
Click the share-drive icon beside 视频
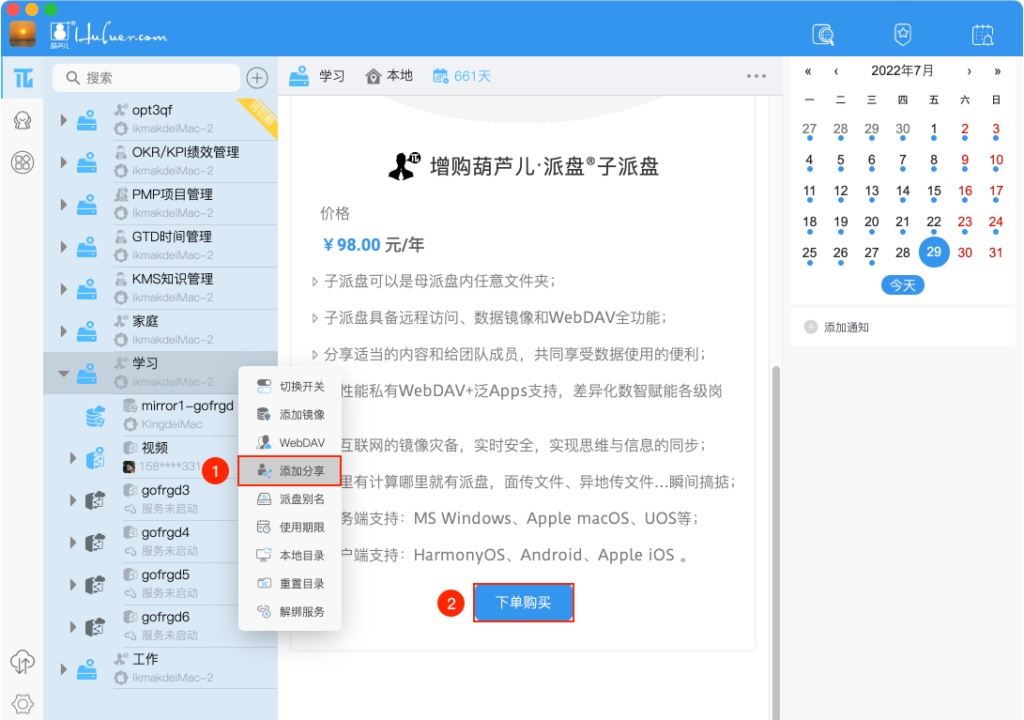click(x=95, y=457)
